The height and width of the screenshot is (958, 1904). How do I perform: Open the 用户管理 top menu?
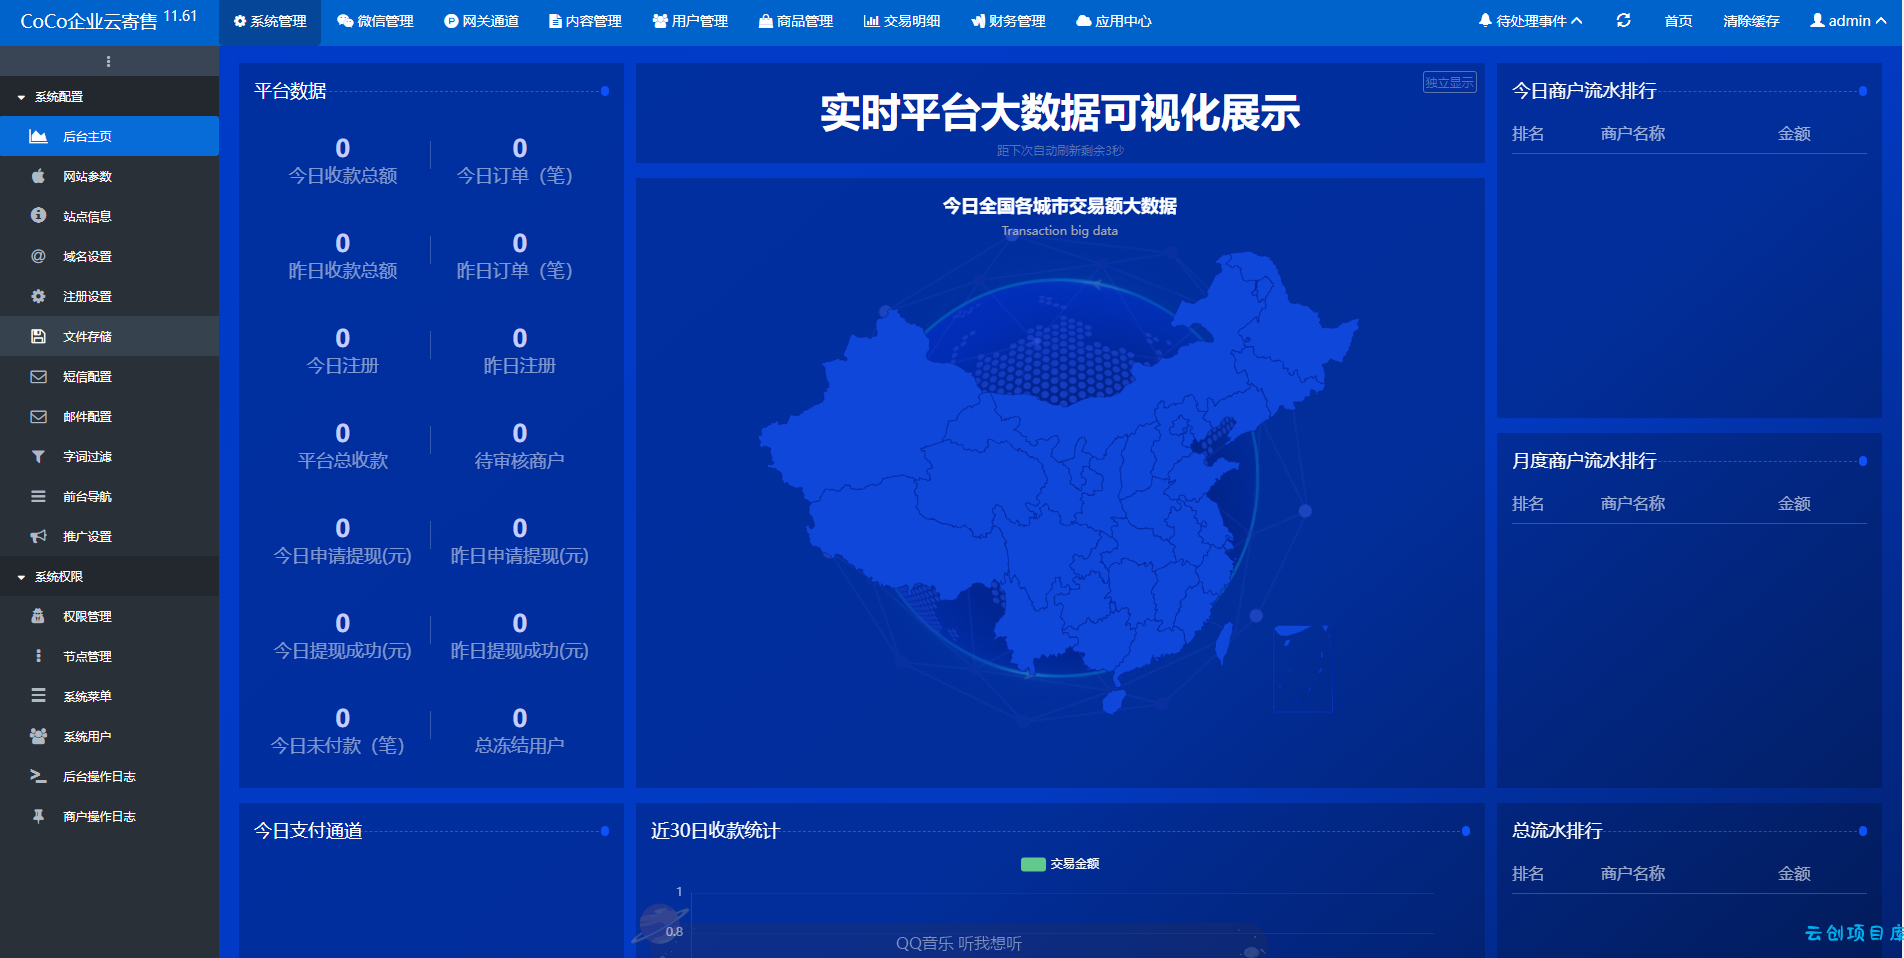690,21
